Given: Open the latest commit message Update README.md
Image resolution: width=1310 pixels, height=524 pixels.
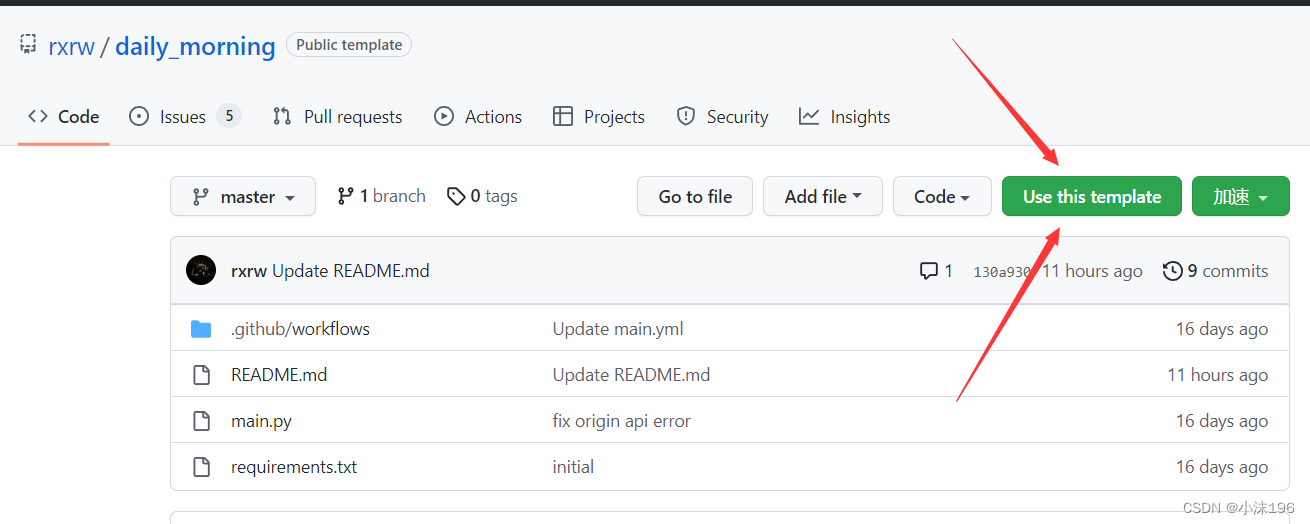Looking at the screenshot, I should point(351,271).
